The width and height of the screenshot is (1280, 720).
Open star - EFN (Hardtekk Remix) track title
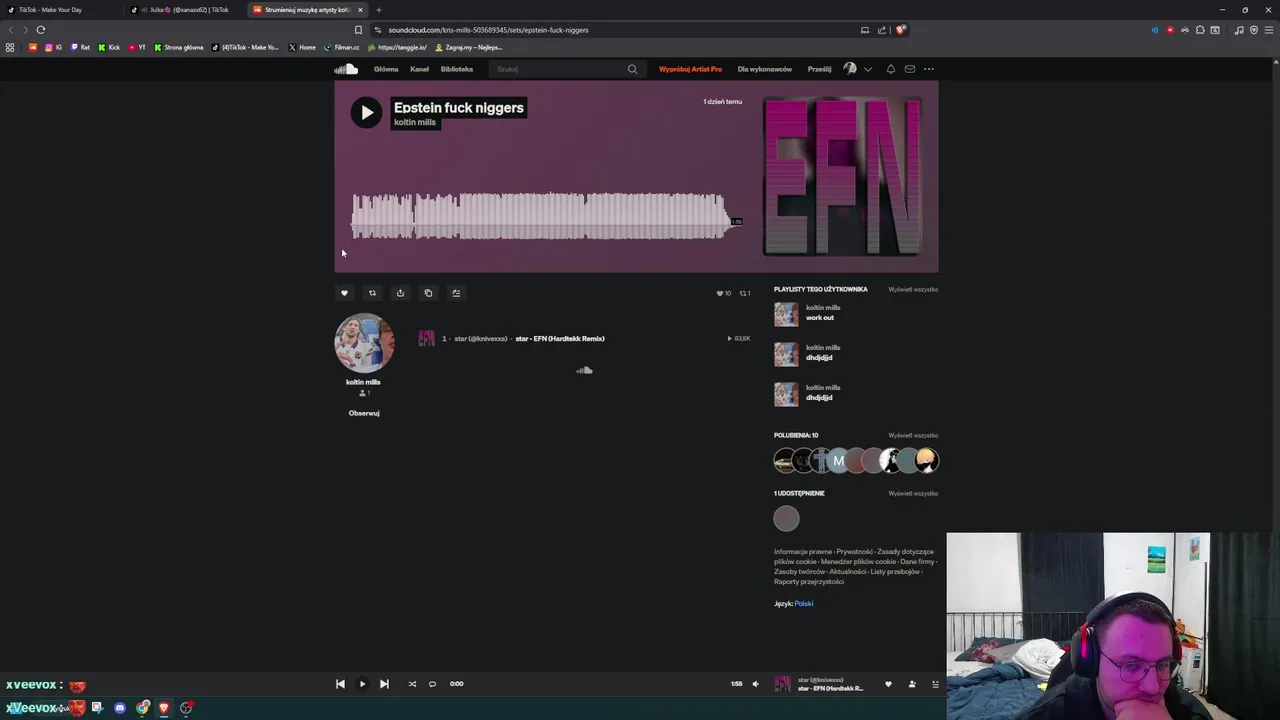tap(560, 339)
